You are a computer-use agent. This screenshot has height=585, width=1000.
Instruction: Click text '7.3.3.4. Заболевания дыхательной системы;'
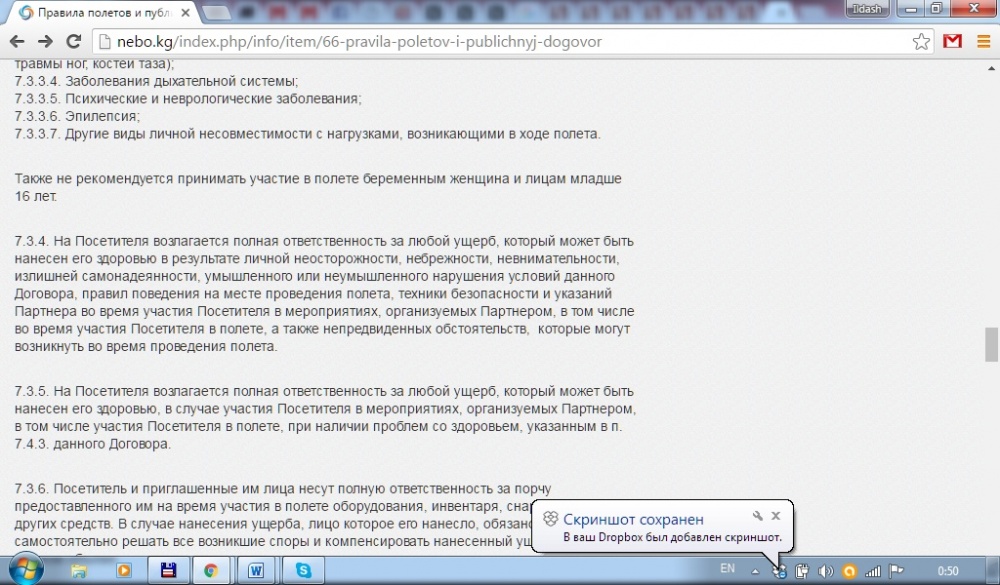tap(156, 81)
